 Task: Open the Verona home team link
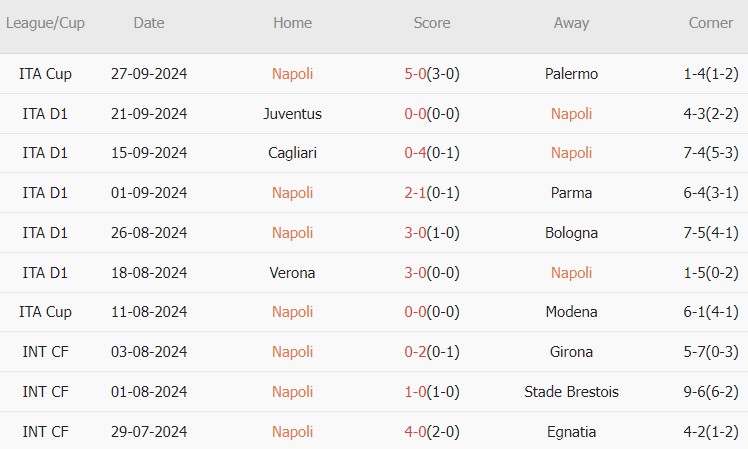coord(292,273)
